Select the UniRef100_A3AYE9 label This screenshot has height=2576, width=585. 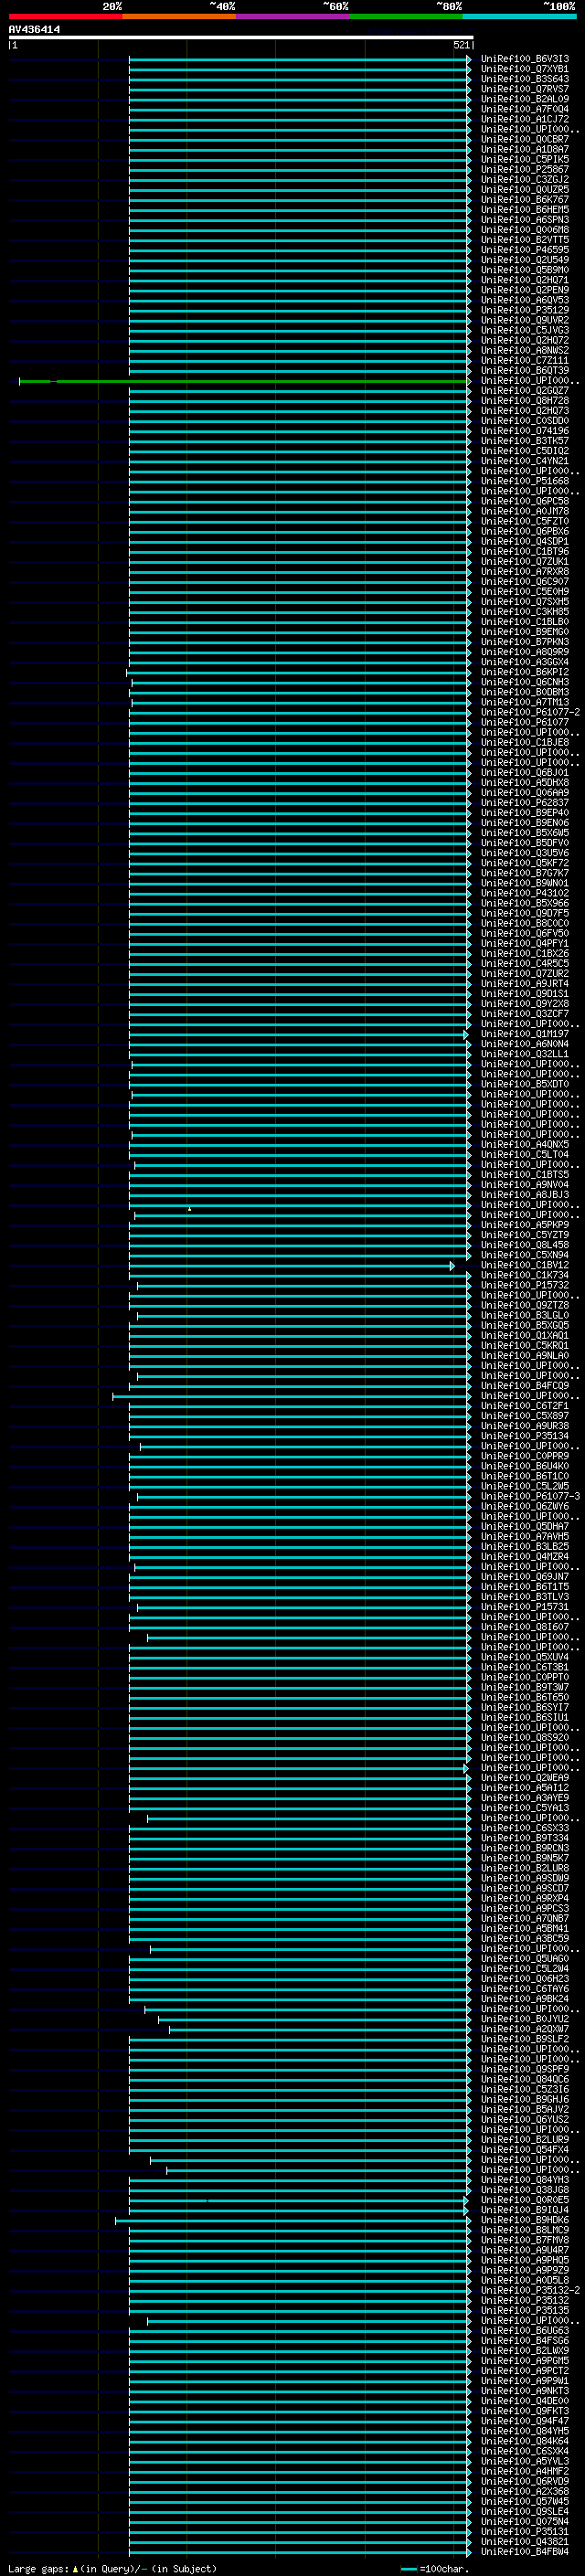pyautogui.click(x=525, y=1799)
